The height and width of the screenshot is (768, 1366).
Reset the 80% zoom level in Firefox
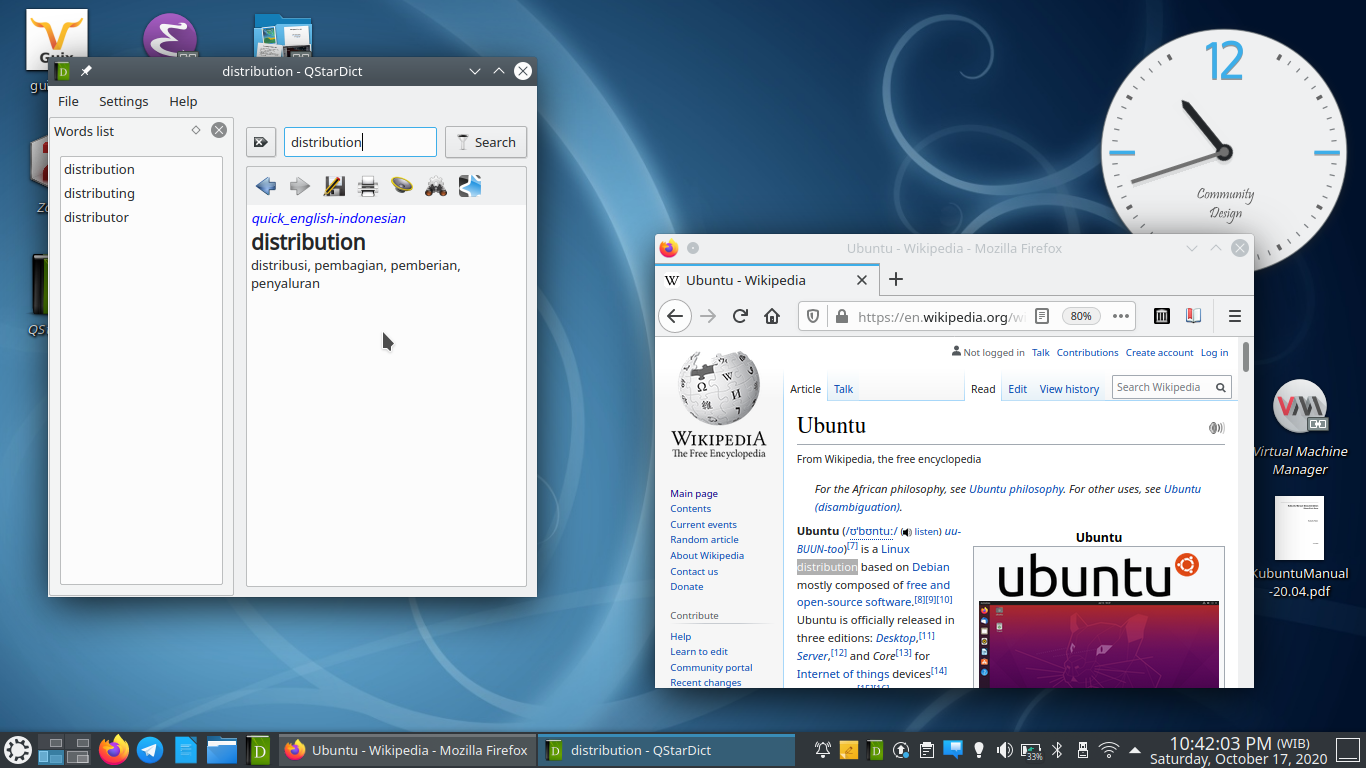1081,316
